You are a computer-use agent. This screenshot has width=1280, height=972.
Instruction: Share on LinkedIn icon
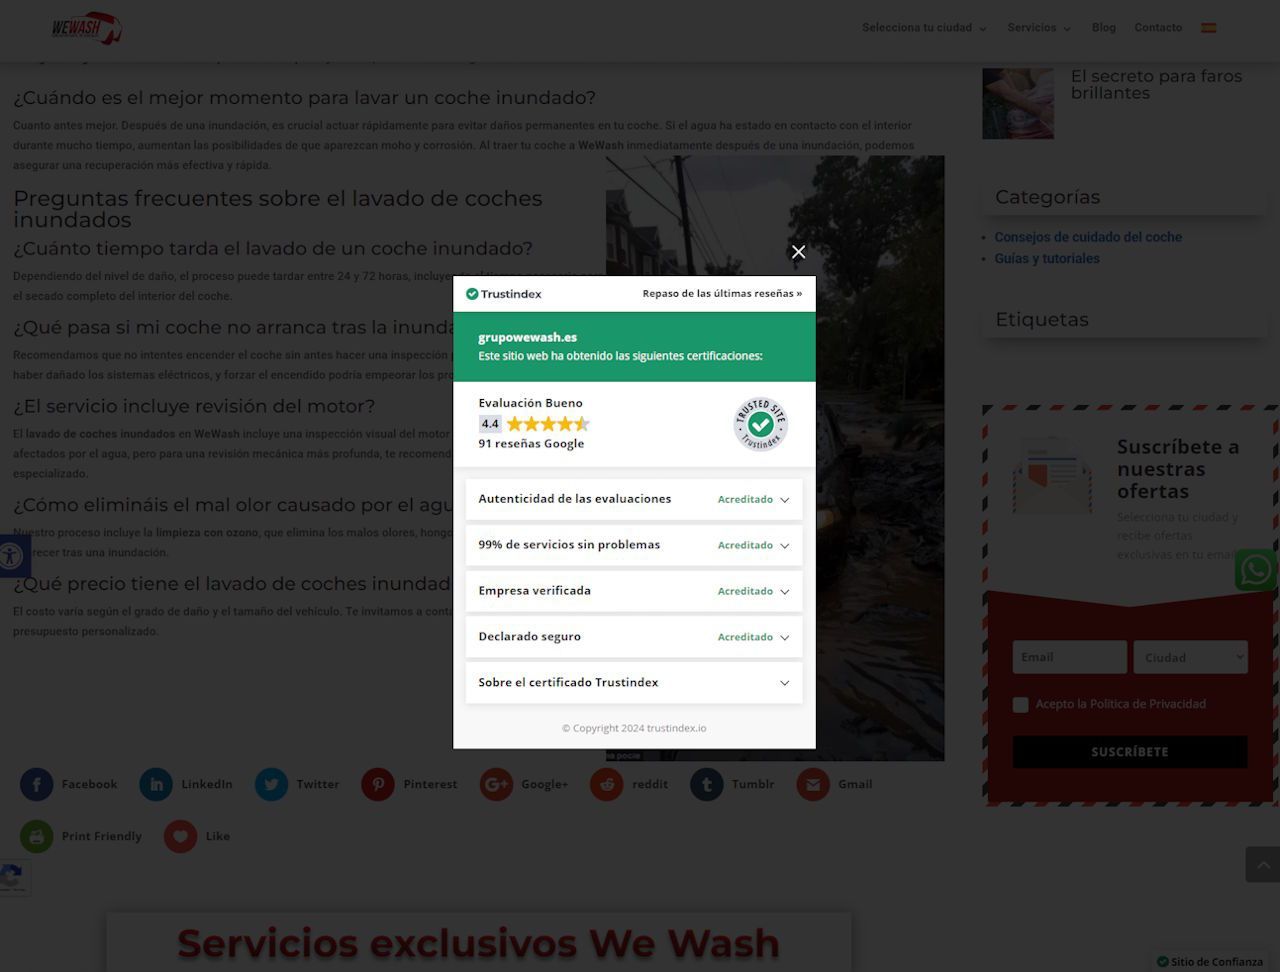tap(156, 785)
